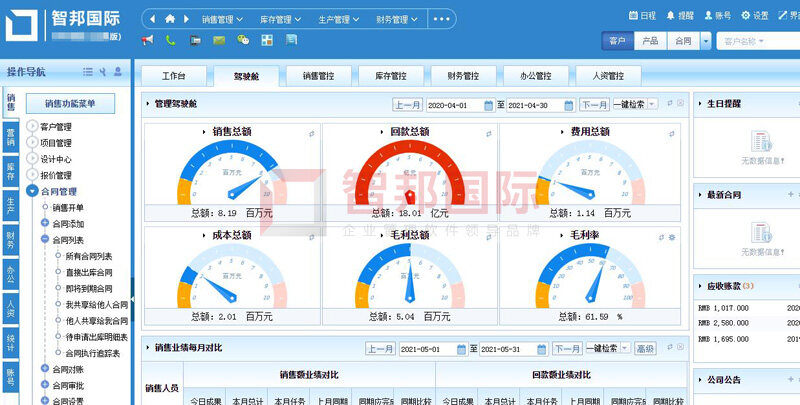Open the megaphone announcement icon
Viewport: 800px width, 405px height.
[148, 41]
